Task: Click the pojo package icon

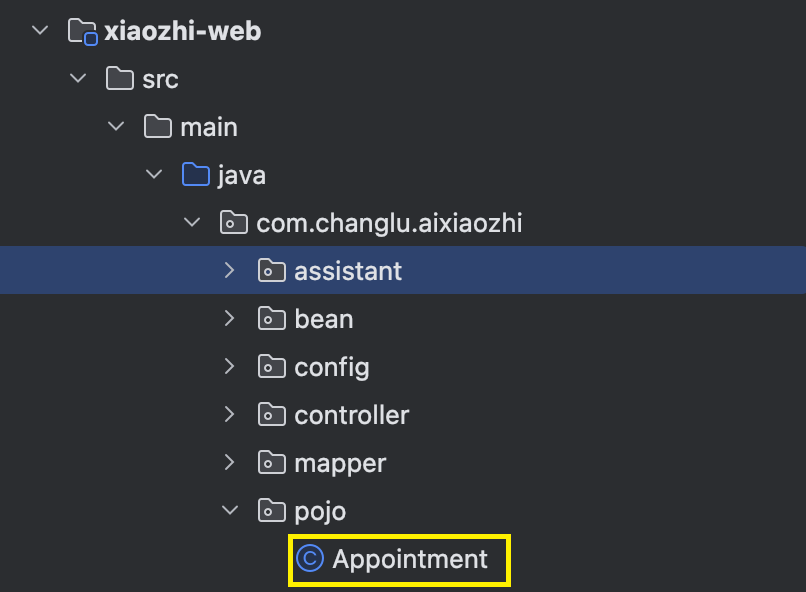Action: pyautogui.click(x=271, y=510)
